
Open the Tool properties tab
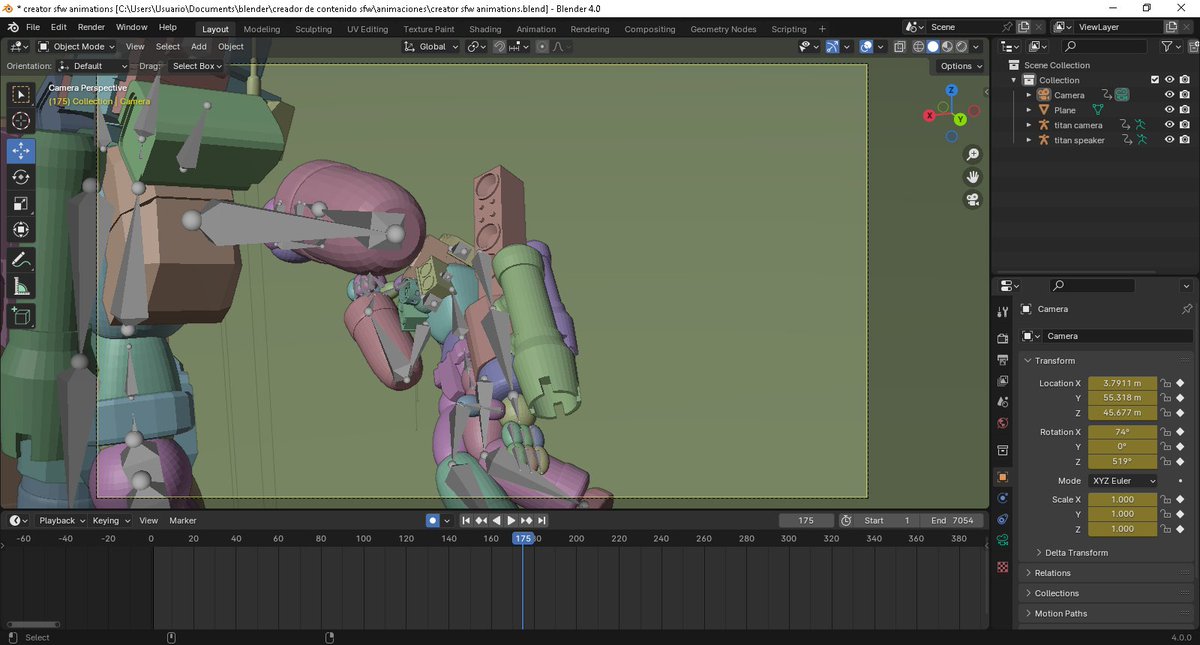click(1003, 312)
